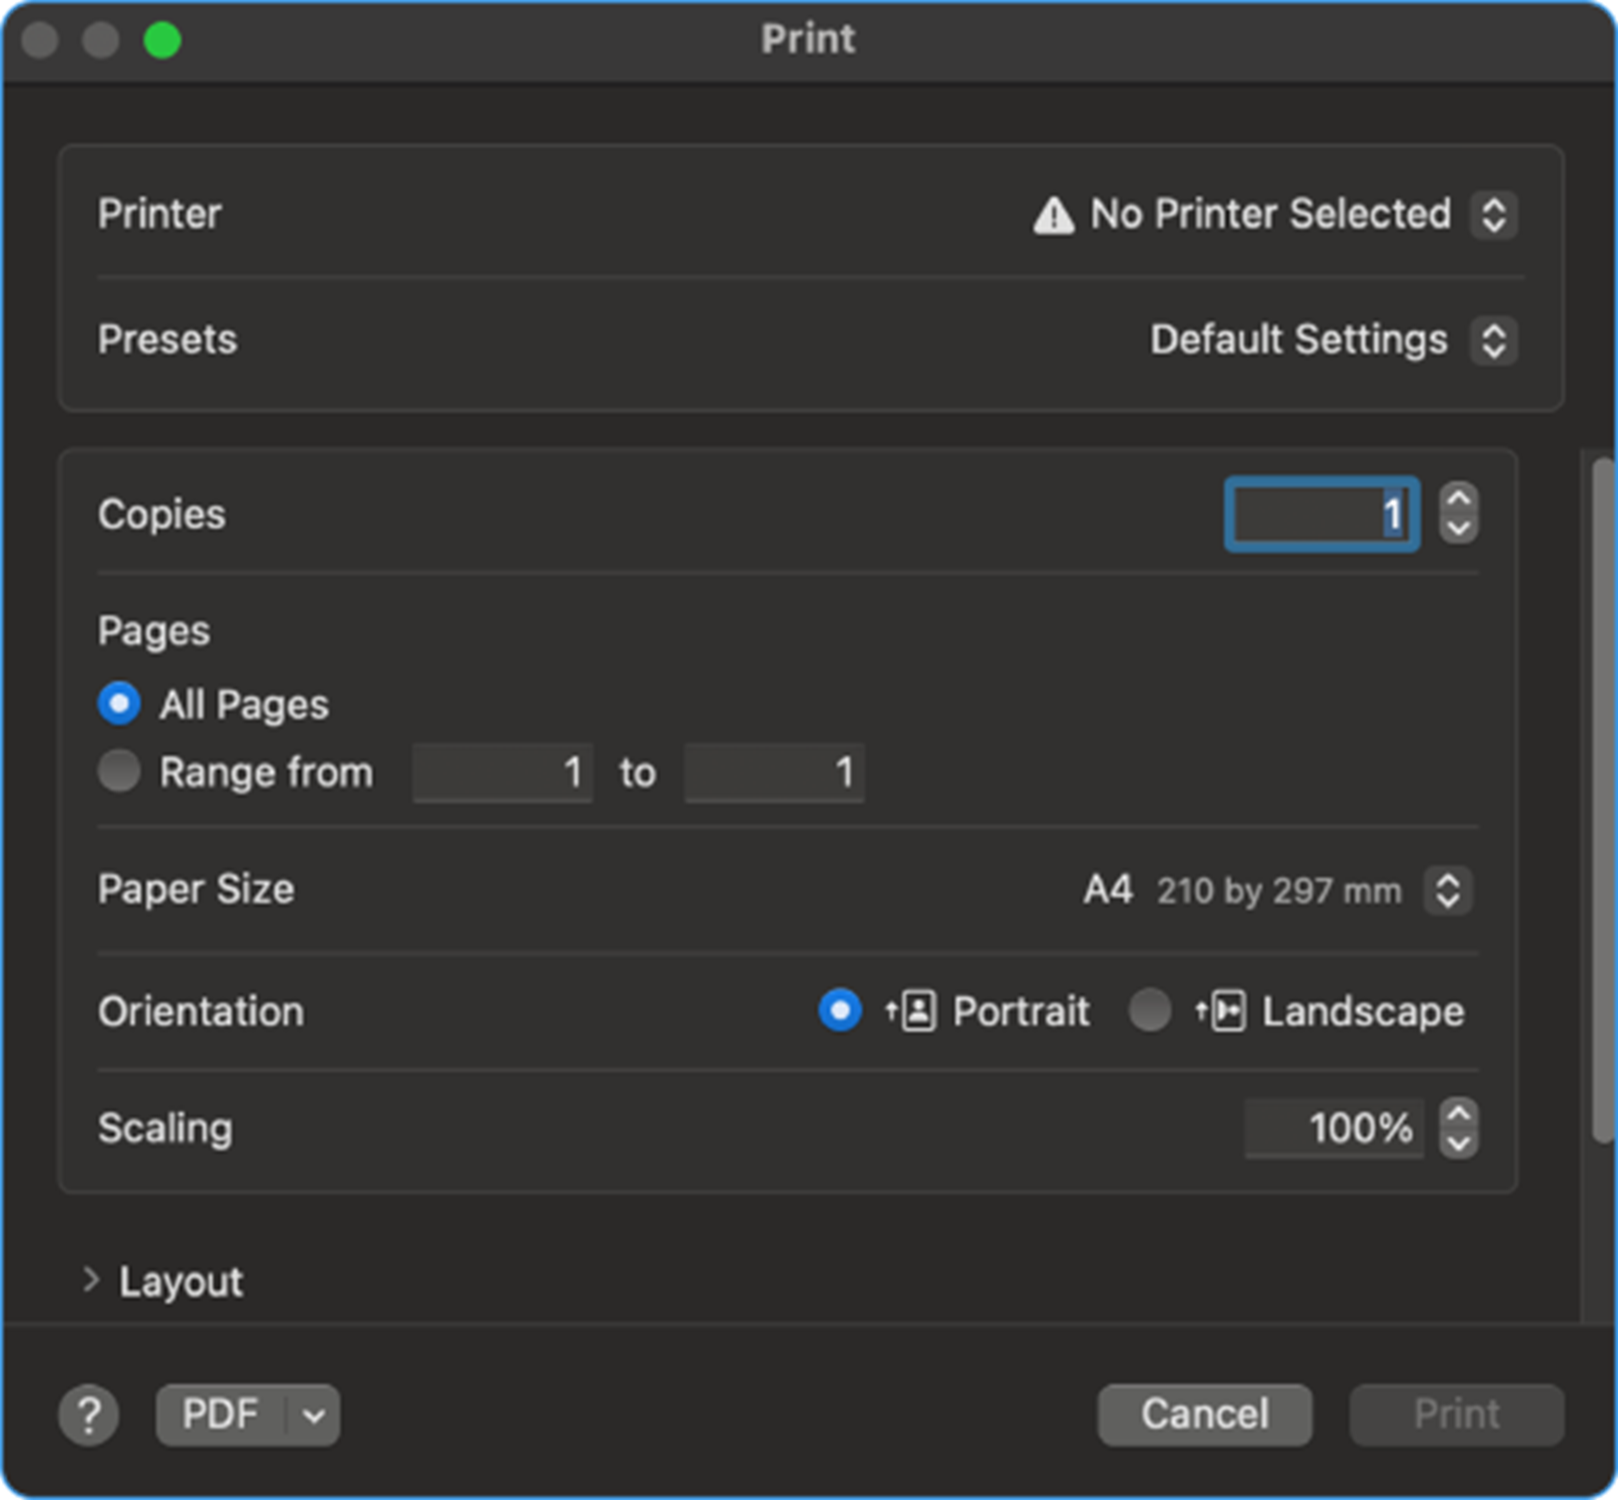Adjust scaling using the stepper arrows
Screen dimensions: 1618x1500
coord(1459,1128)
